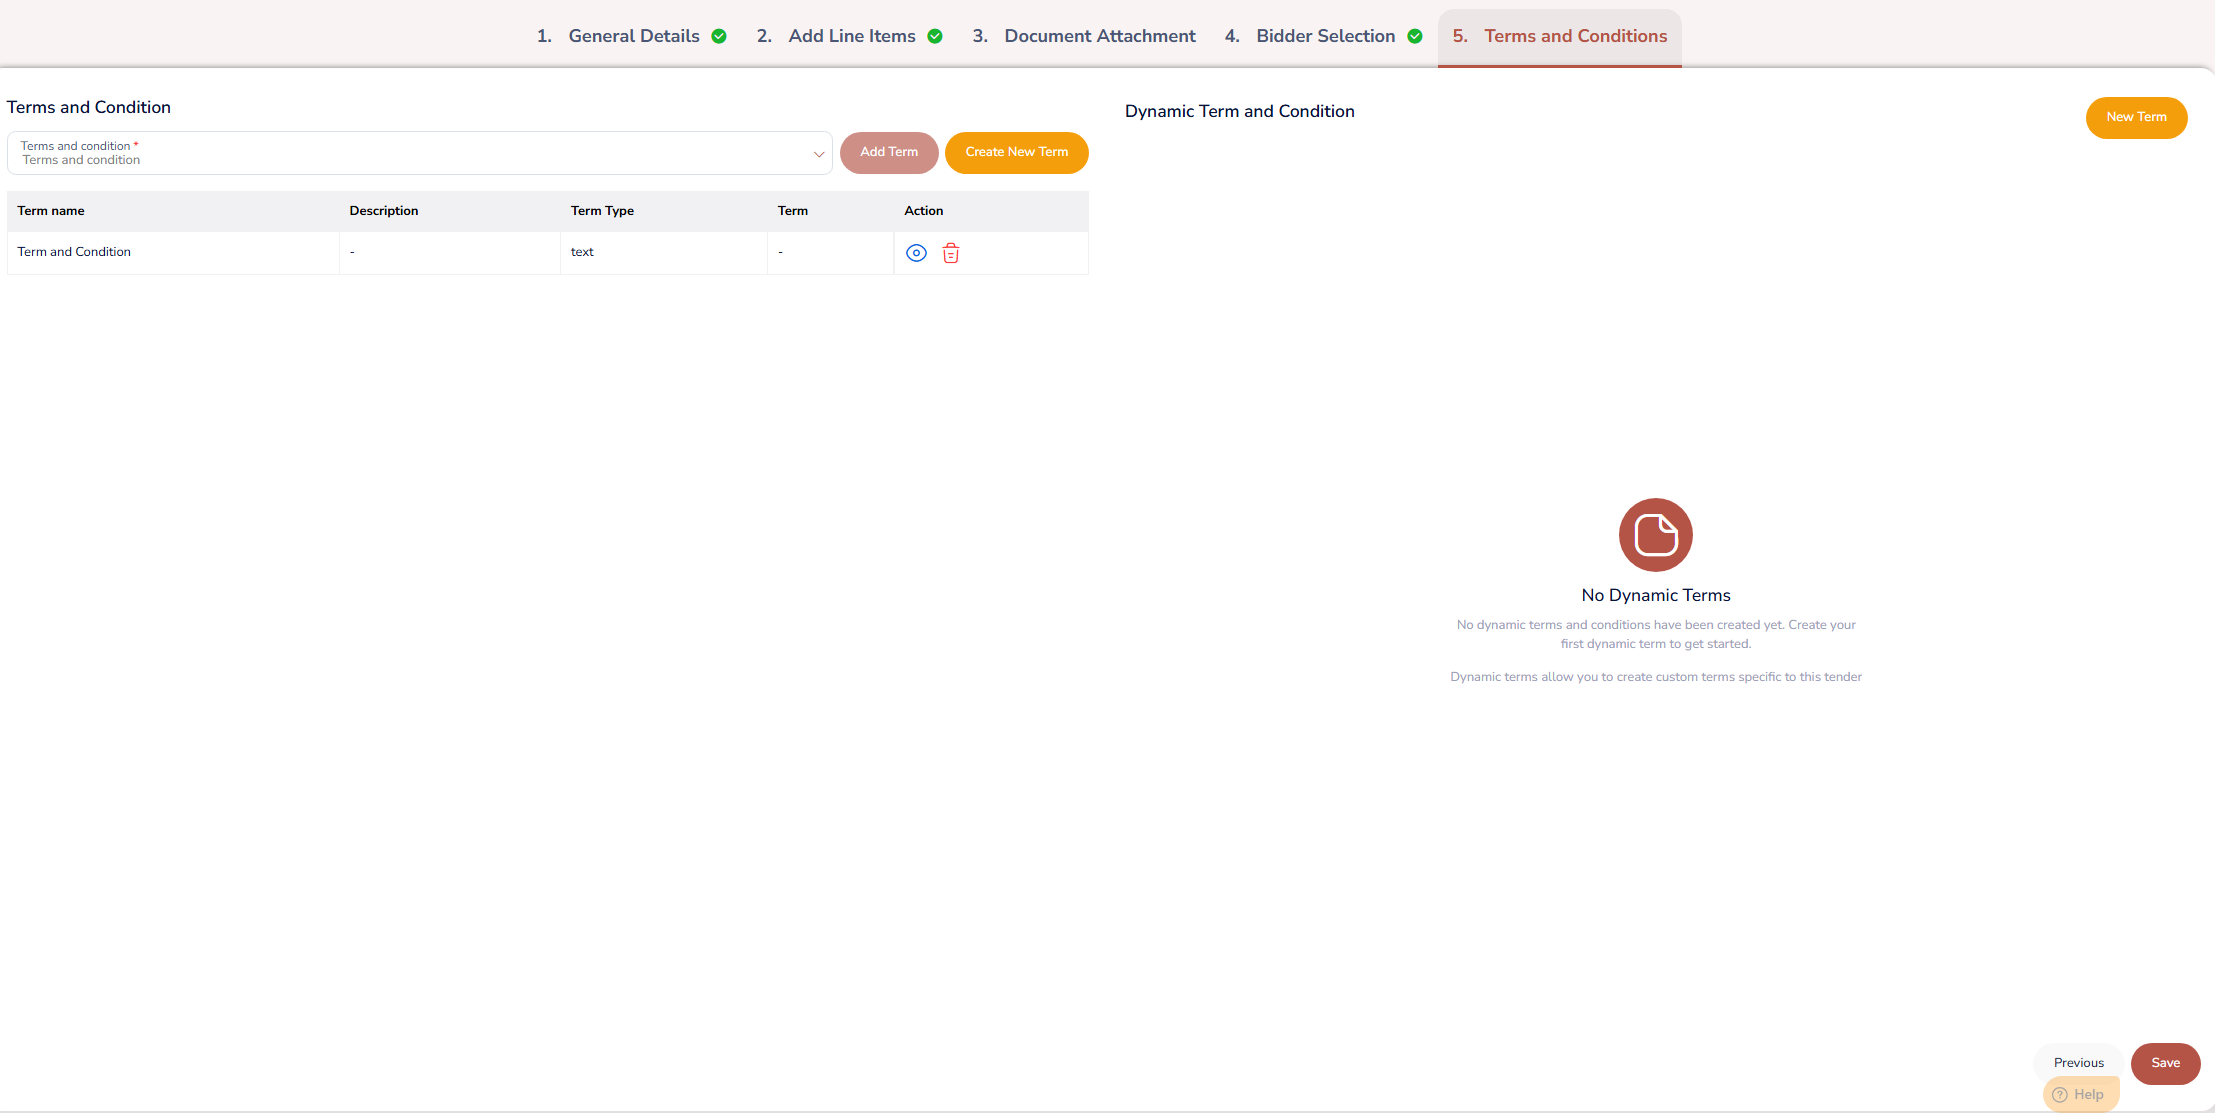
Task: Open the Document Attachment step
Action: tap(1099, 36)
